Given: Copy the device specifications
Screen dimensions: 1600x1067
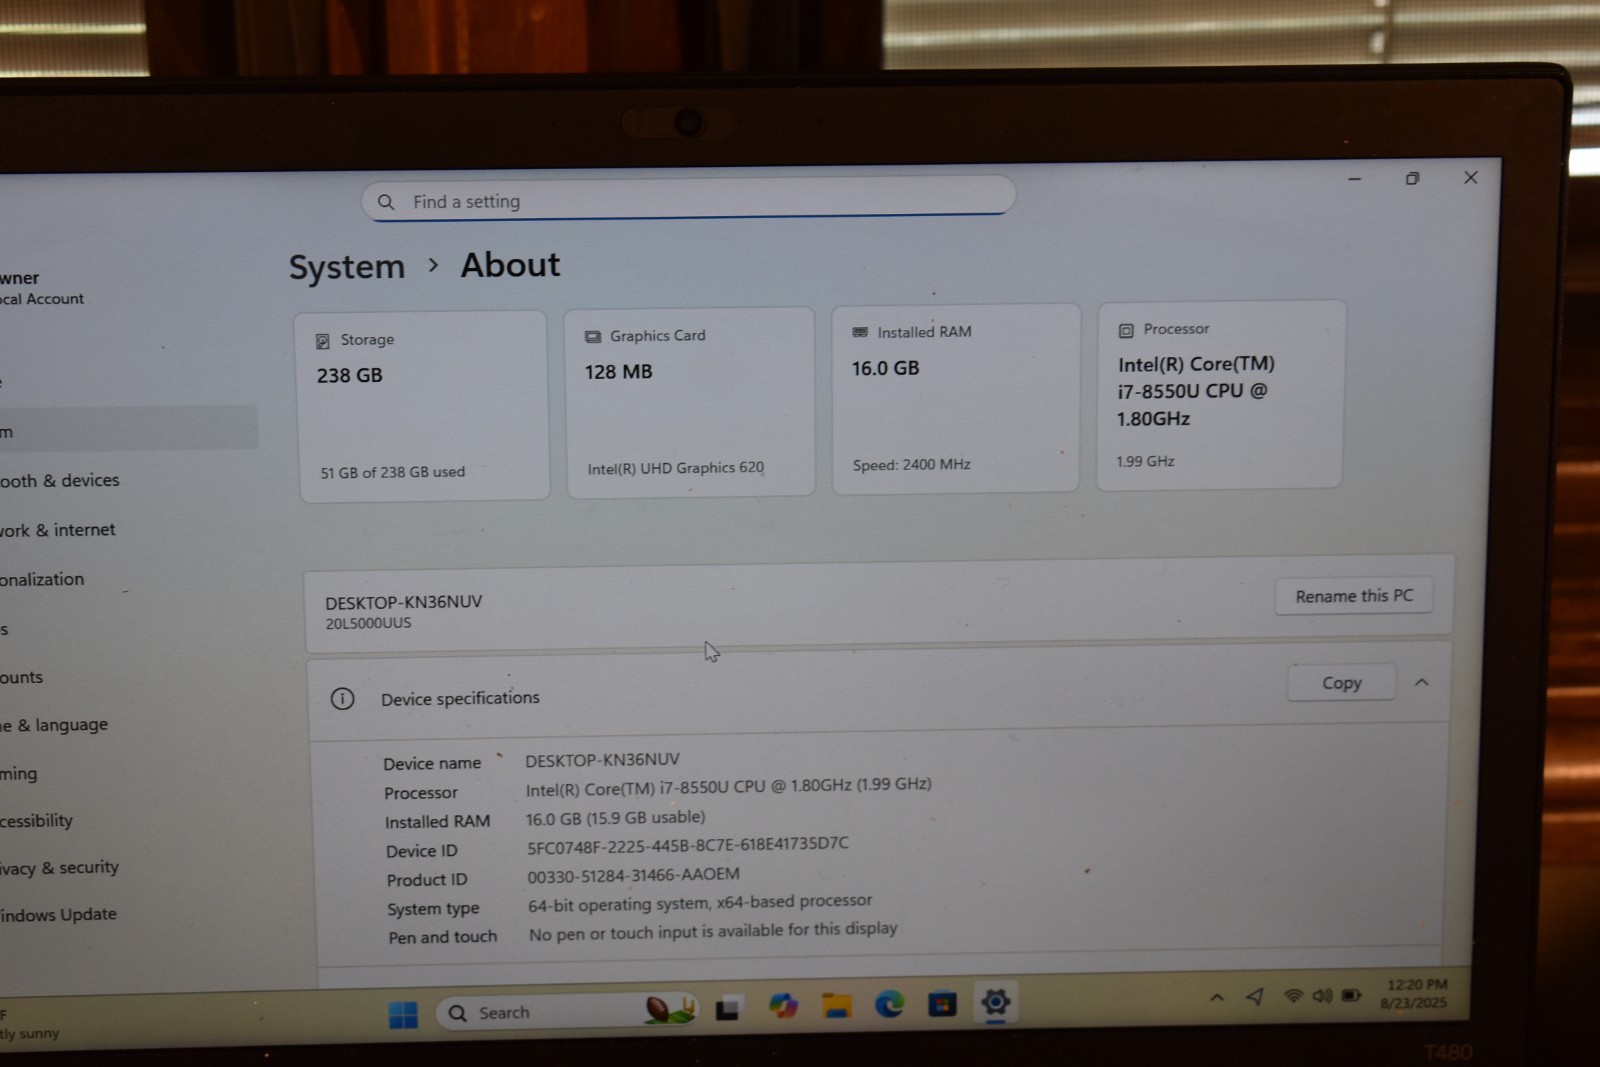Looking at the screenshot, I should pyautogui.click(x=1341, y=683).
